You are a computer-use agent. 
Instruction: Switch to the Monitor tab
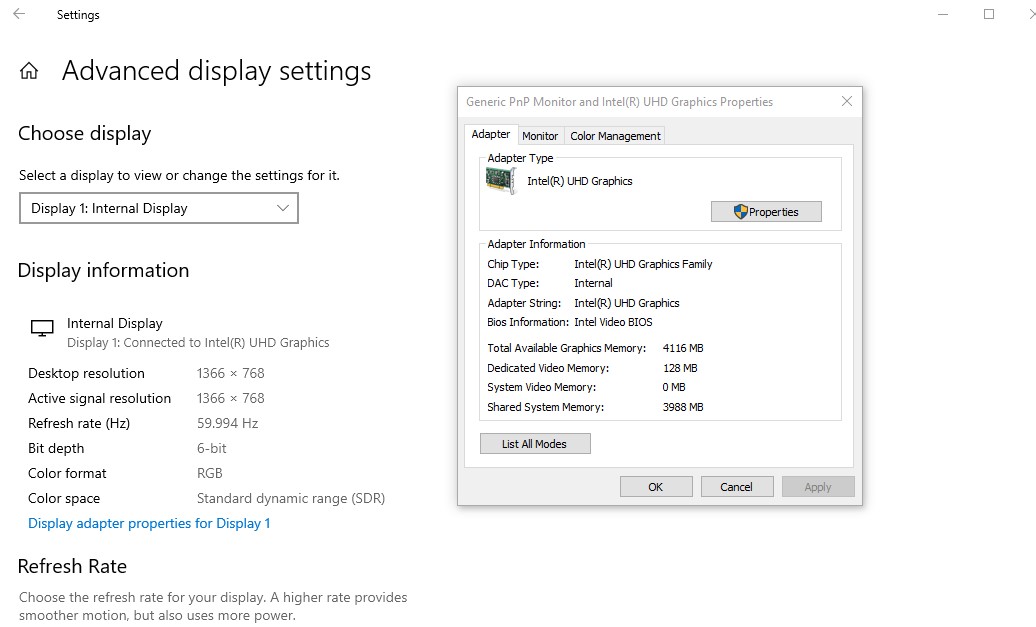[540, 135]
